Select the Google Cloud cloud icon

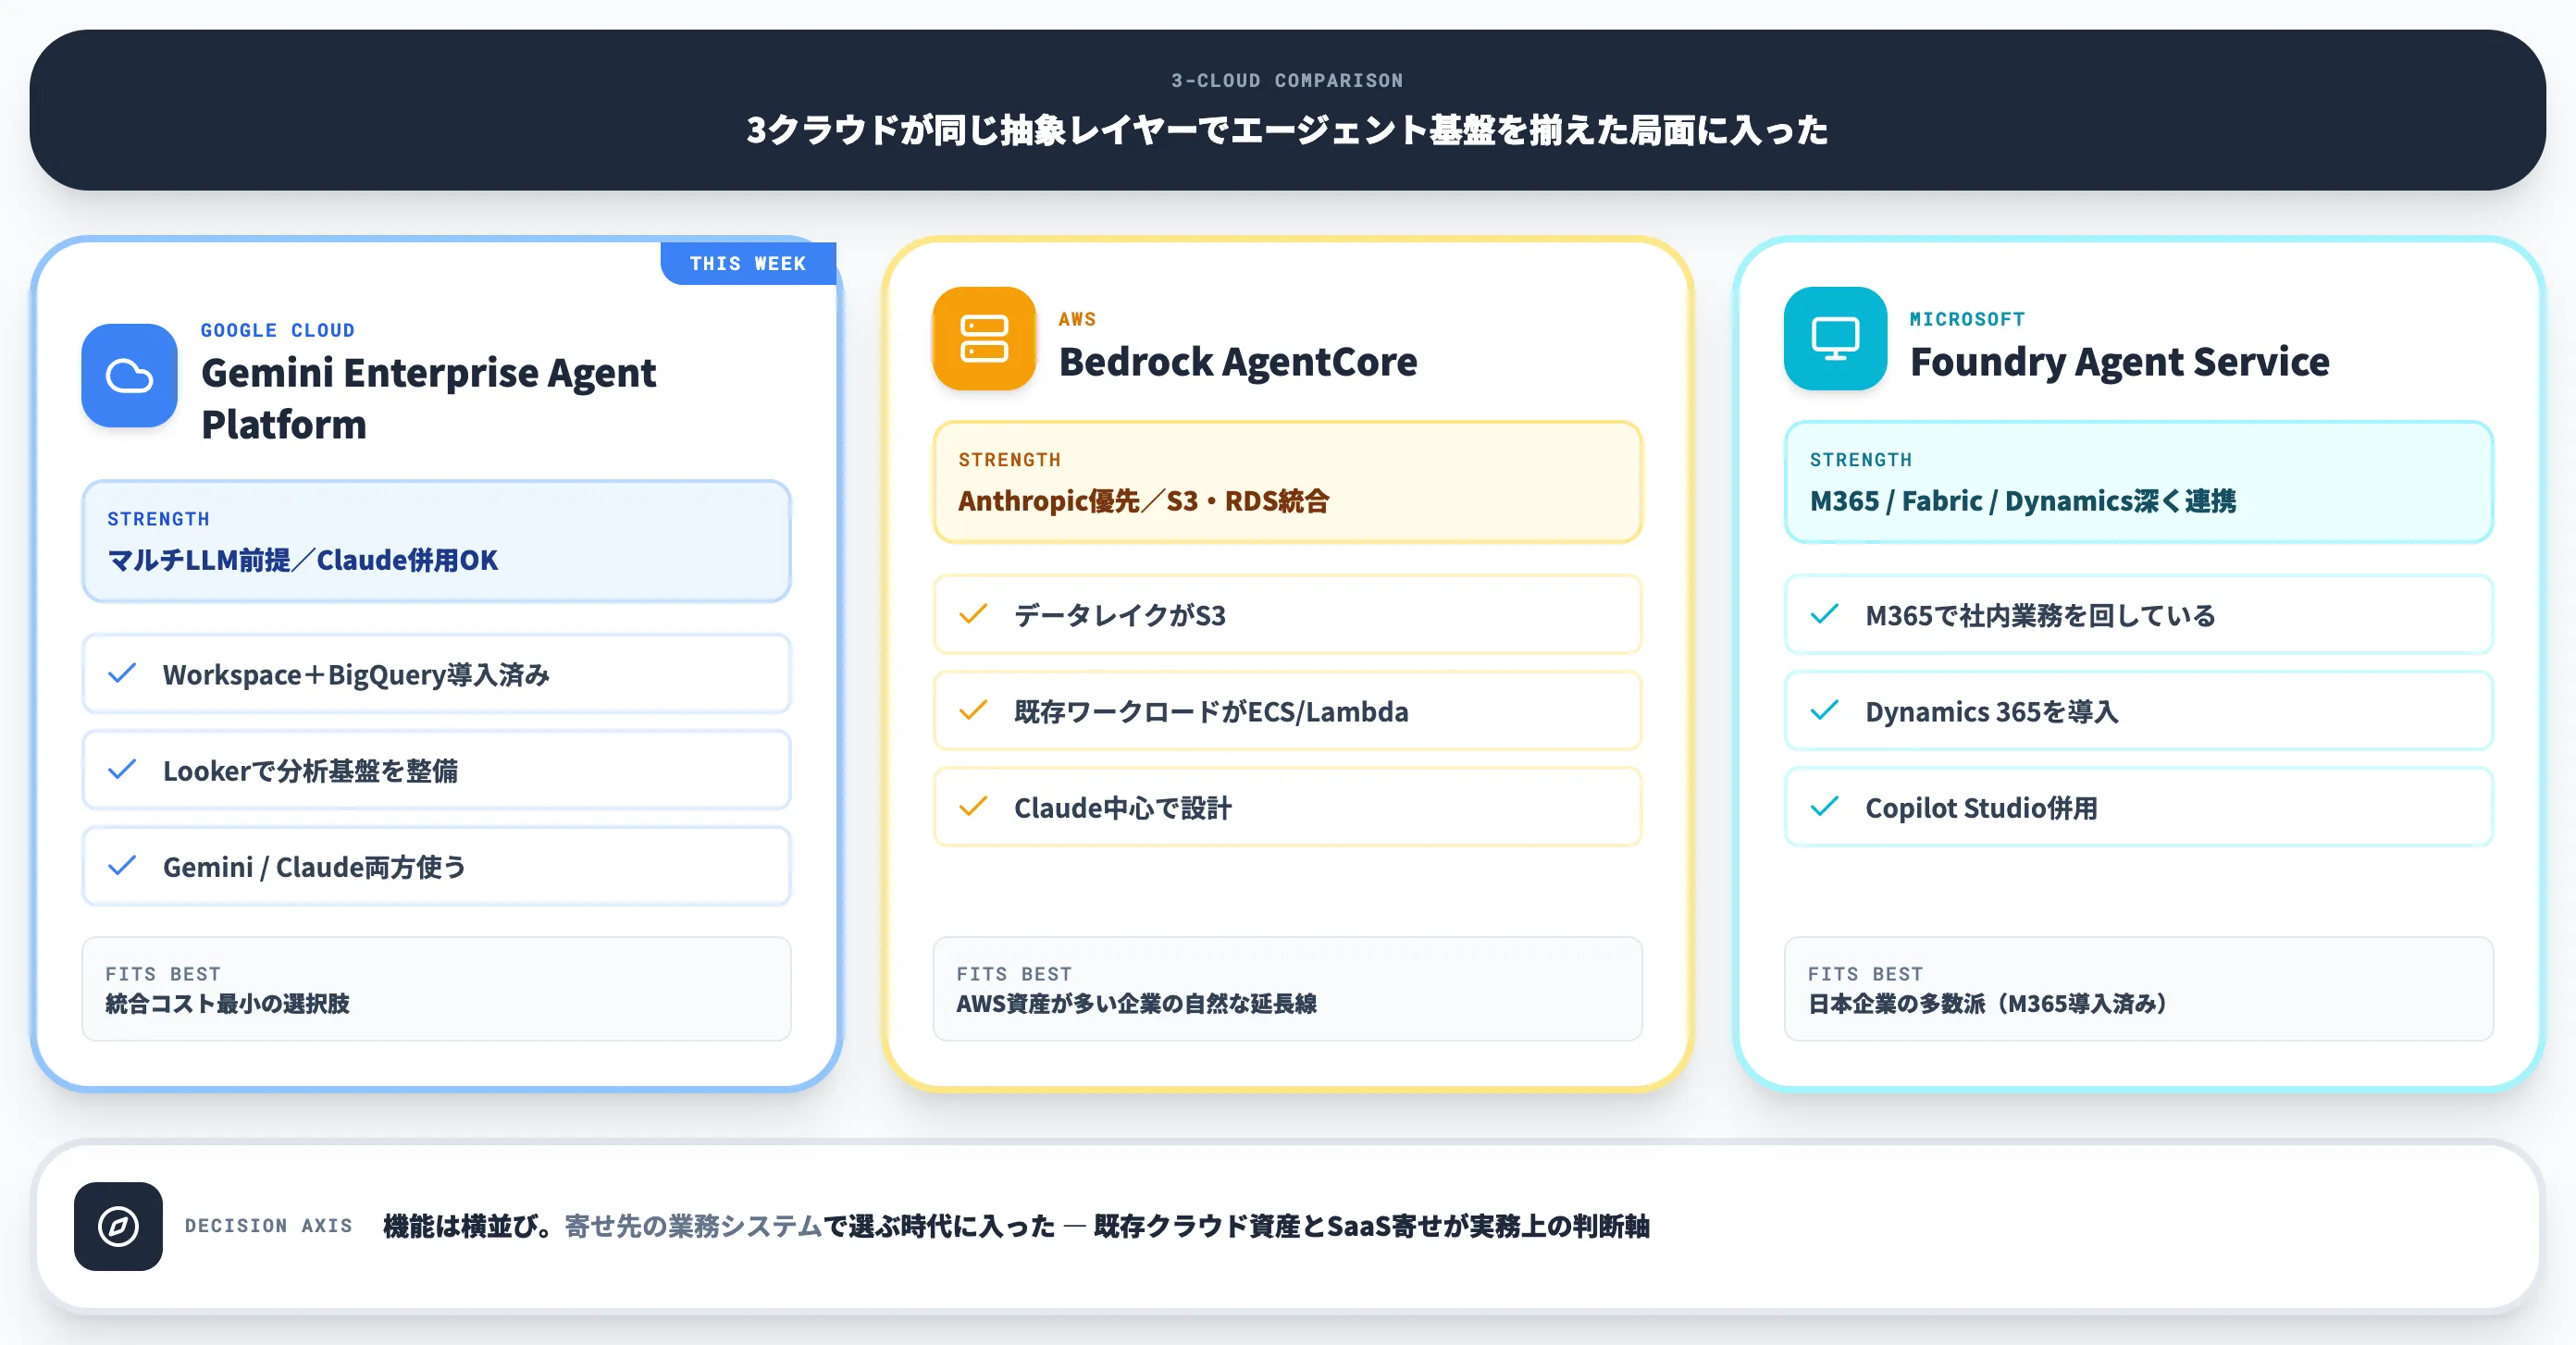tap(129, 375)
